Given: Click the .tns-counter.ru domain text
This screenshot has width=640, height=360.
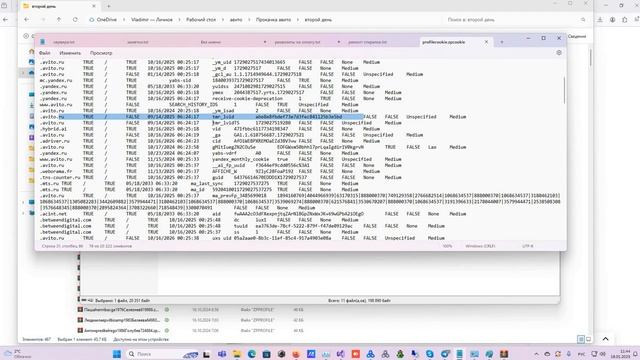Looking at the screenshot, I should (60, 178).
